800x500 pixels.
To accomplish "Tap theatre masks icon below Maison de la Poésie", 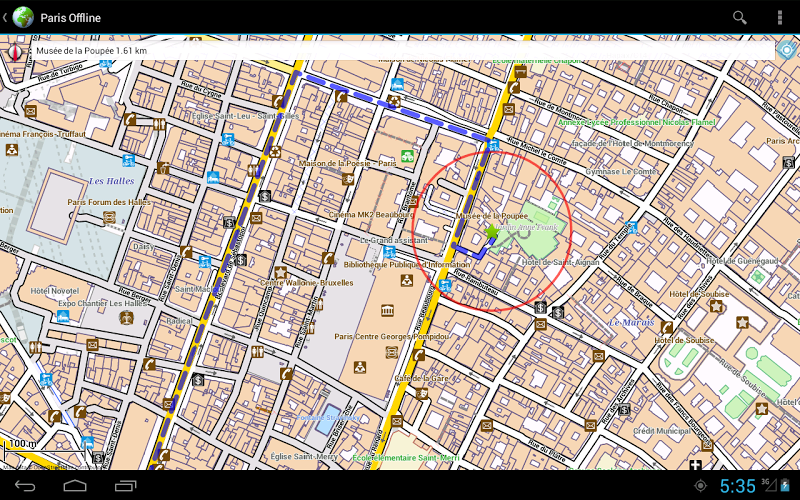I will [348, 179].
